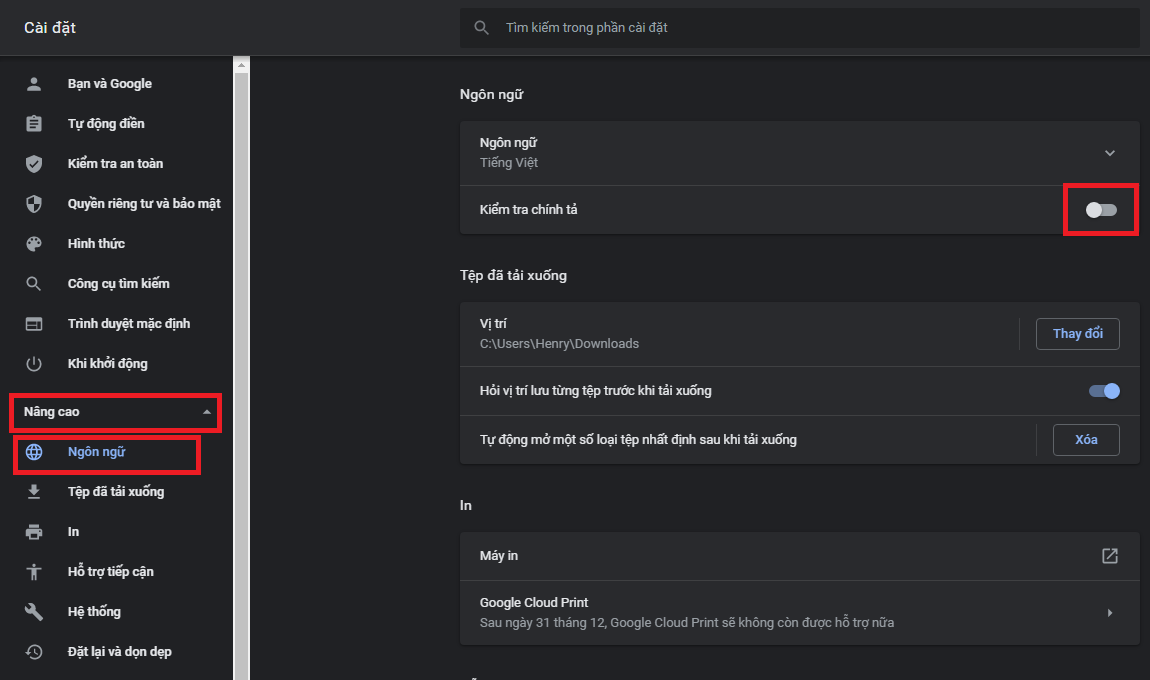Screen dimensions: 1150x680
Task: Click the Thay đổi download location button
Action: [x=1077, y=334]
